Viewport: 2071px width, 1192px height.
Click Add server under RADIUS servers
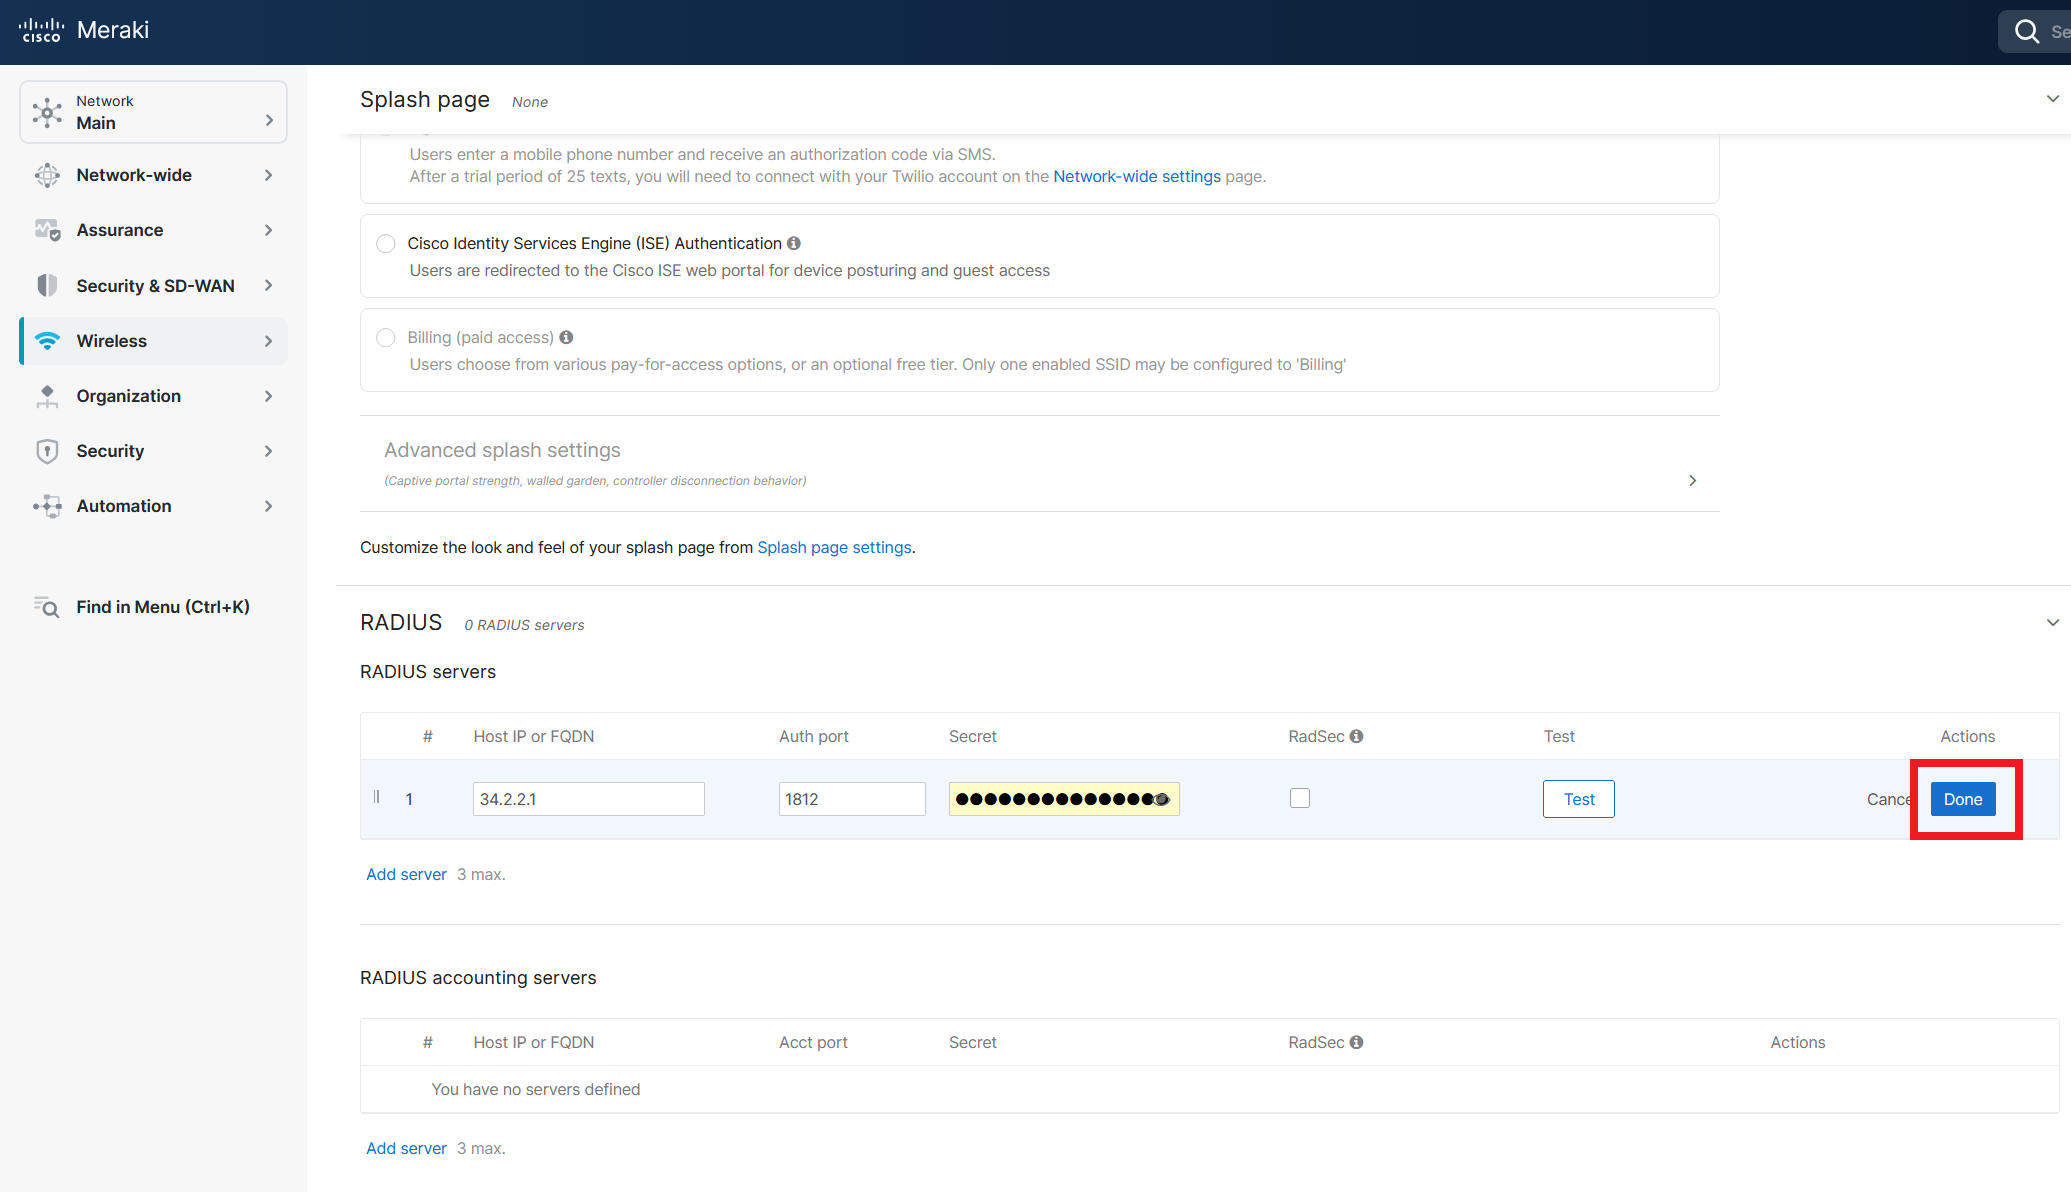[406, 874]
